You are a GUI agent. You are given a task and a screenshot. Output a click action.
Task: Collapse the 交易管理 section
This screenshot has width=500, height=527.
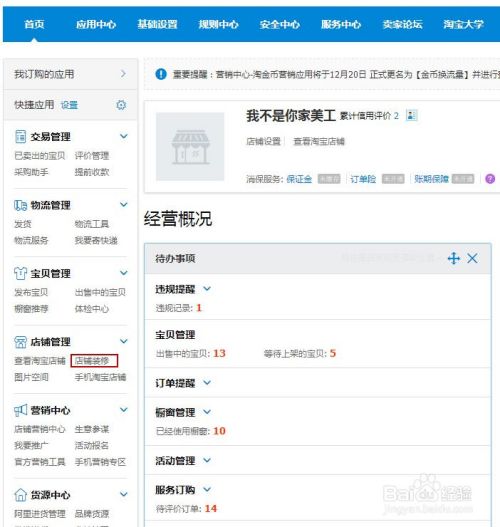(124, 136)
